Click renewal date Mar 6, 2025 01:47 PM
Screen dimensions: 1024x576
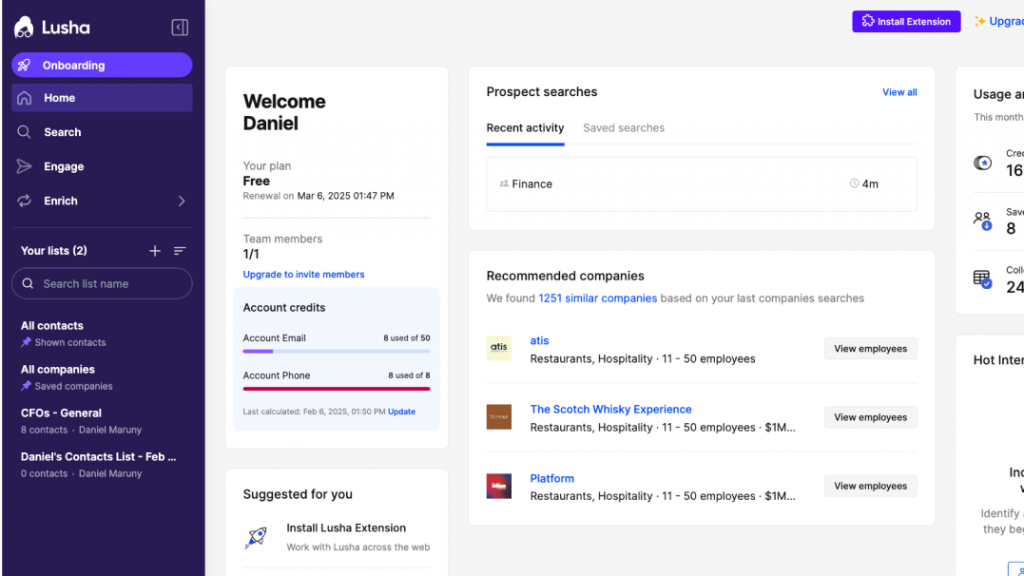[x=345, y=196]
